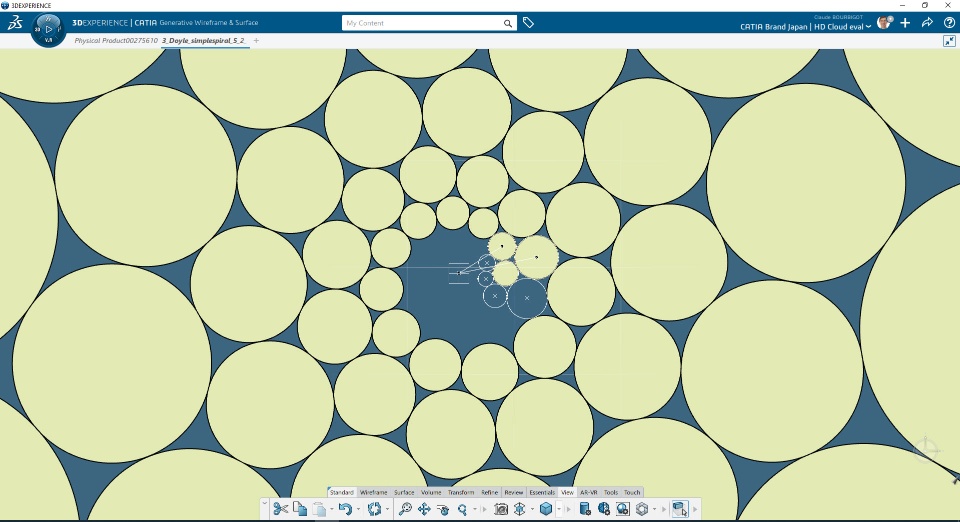This screenshot has height=522, width=960.
Task: Switch to the Tools tab
Action: [x=611, y=492]
